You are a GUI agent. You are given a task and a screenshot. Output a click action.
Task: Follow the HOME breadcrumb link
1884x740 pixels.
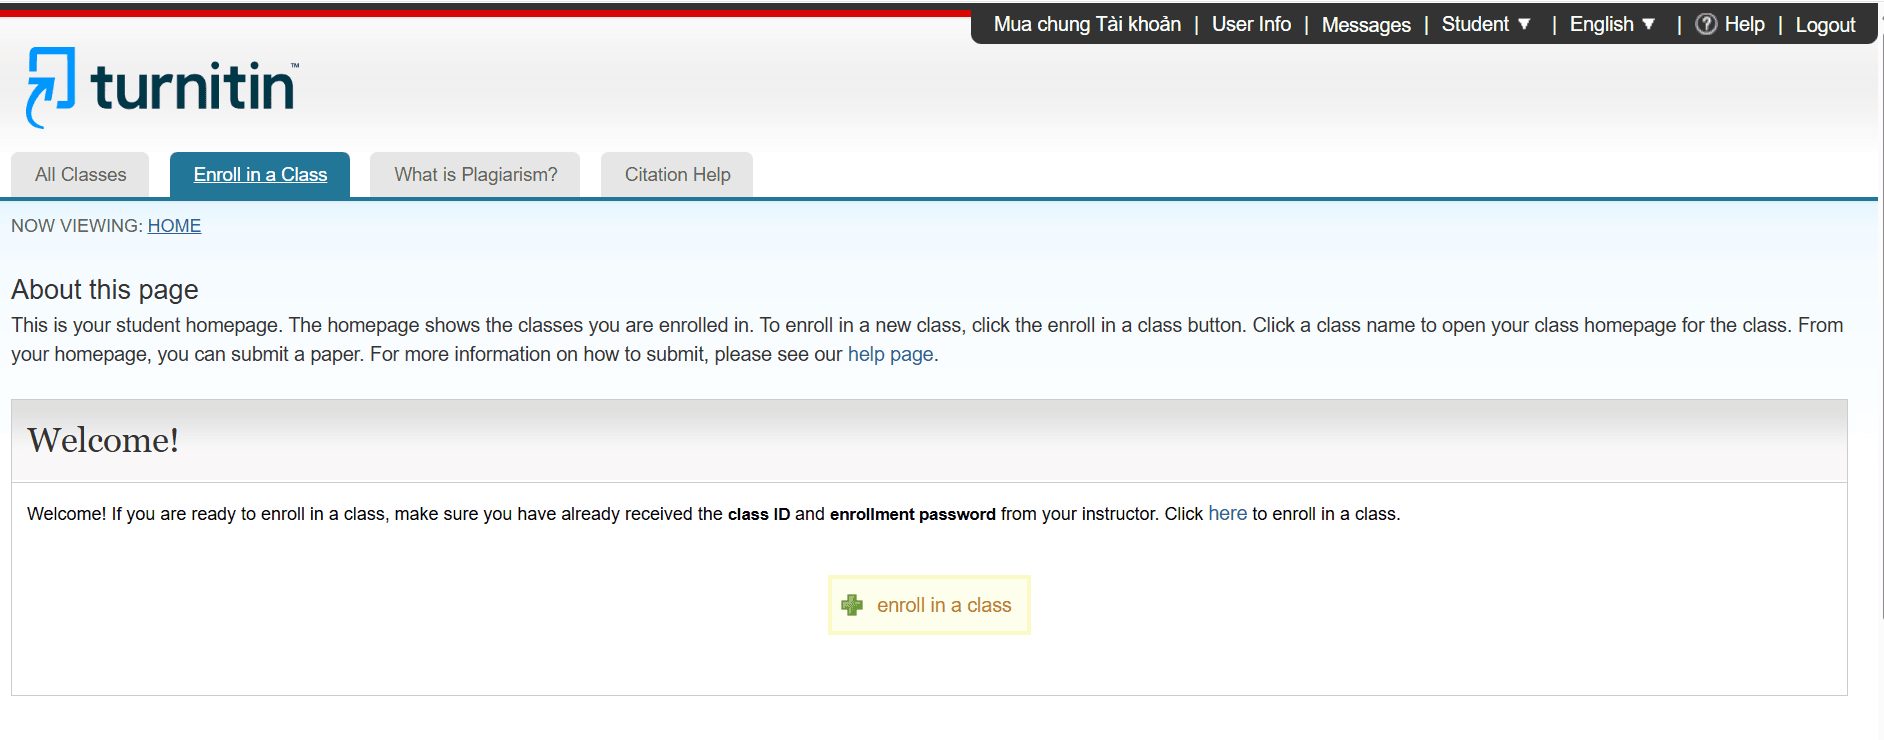click(174, 226)
